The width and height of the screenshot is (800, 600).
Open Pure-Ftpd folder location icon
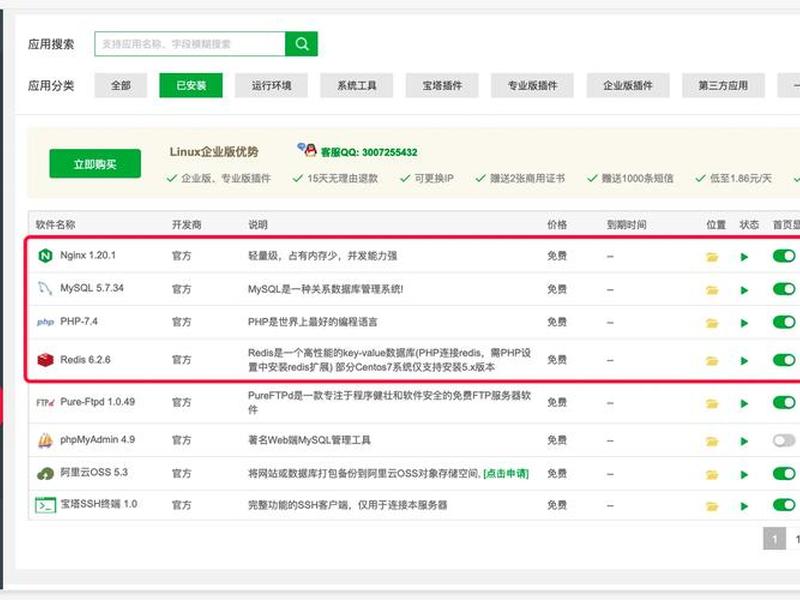(712, 404)
